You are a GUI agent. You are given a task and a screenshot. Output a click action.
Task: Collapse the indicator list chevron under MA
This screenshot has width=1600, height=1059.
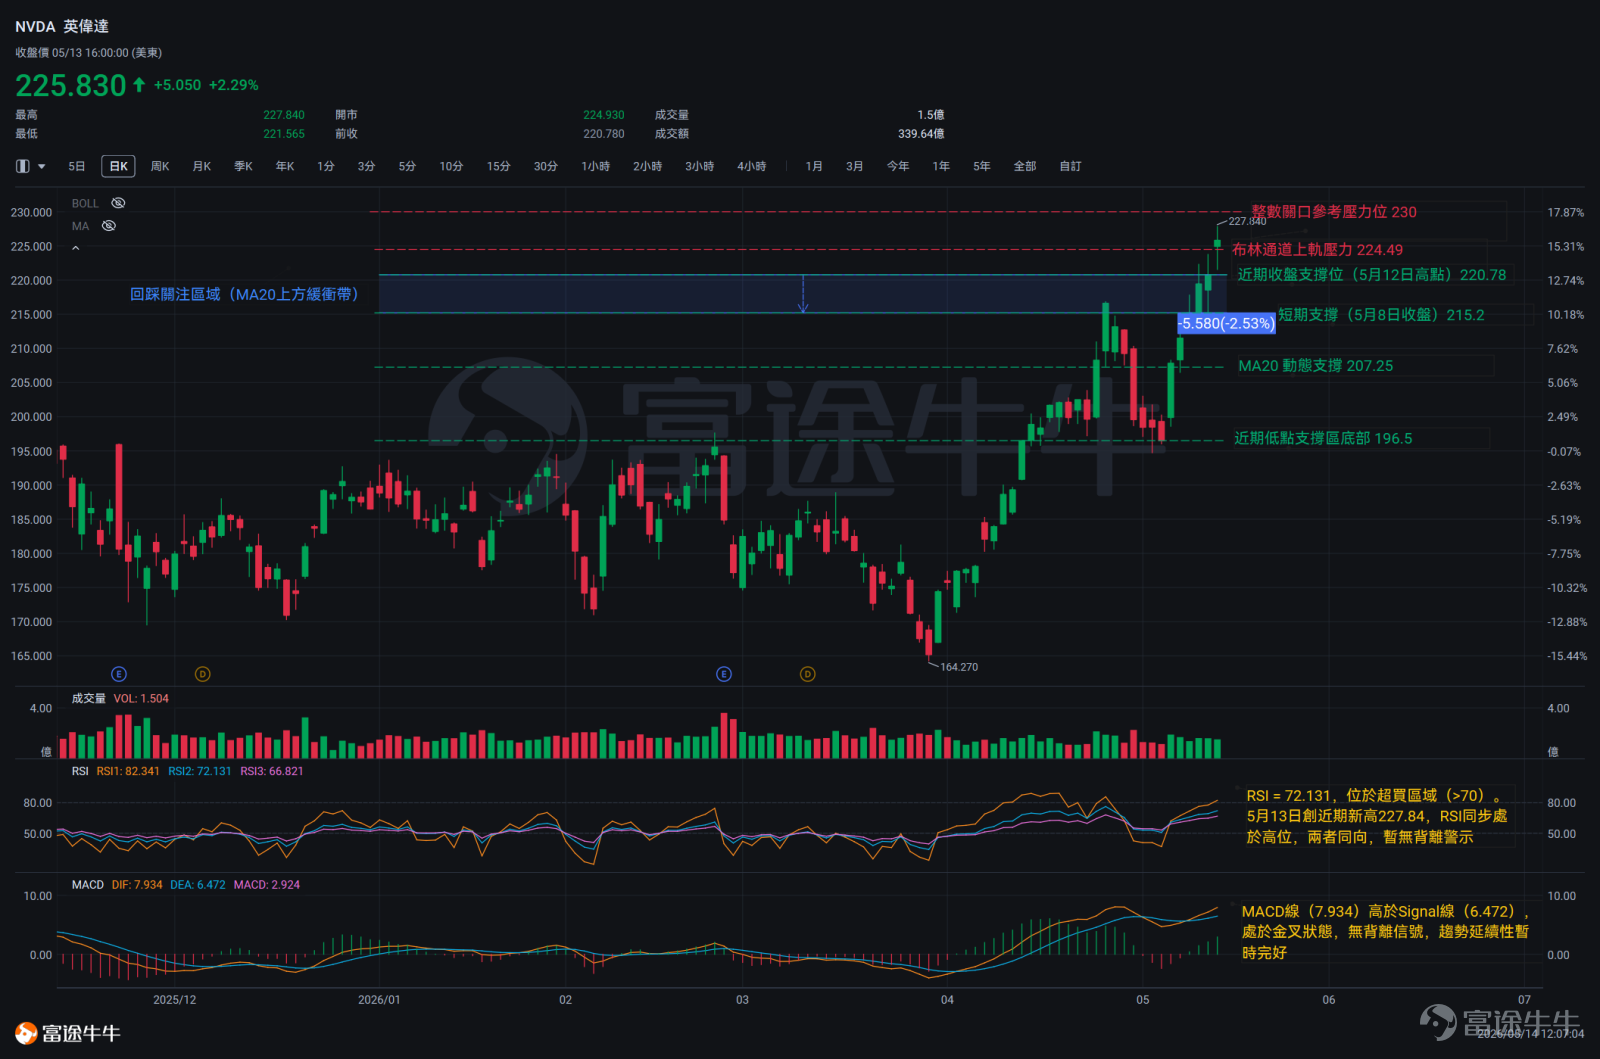coord(76,248)
